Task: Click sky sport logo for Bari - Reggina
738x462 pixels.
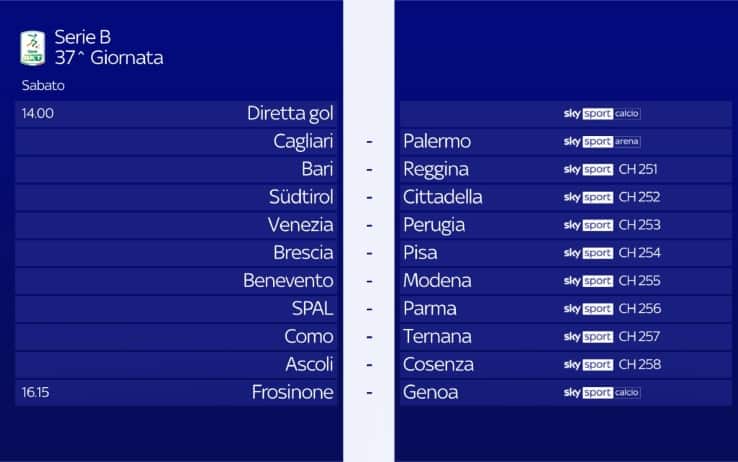Action: 588,170
